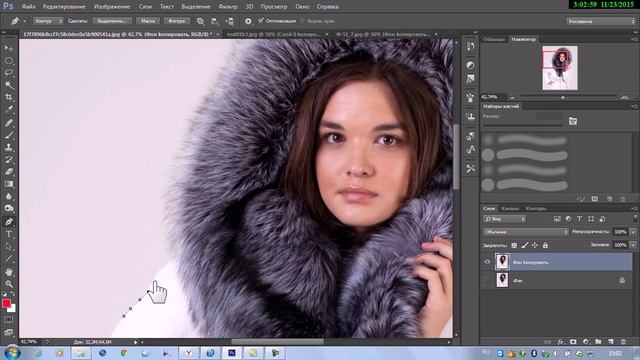Select the Lasso tool
The image size is (640, 360).
coord(9,73)
